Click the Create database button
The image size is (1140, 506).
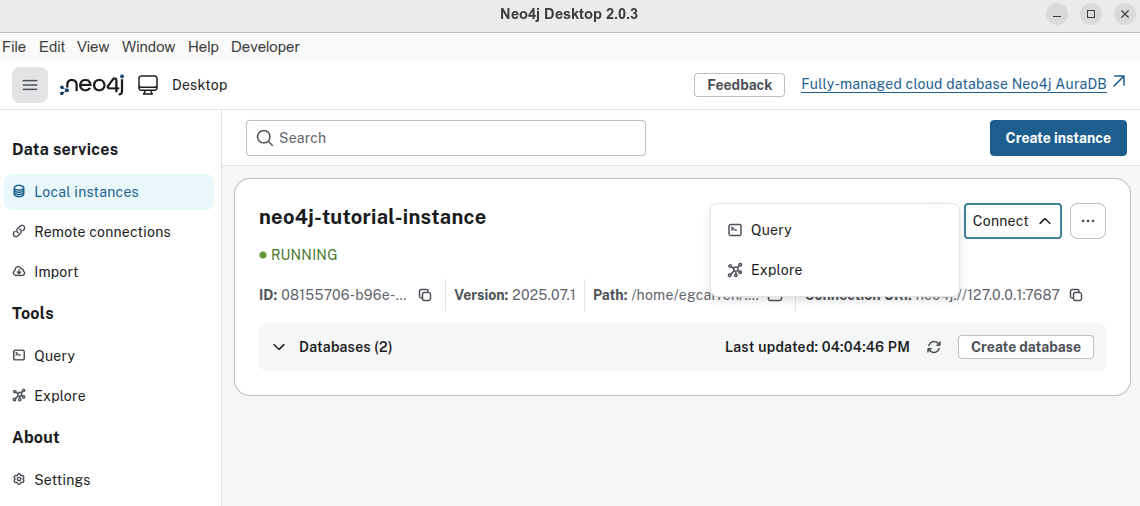pyautogui.click(x=1025, y=347)
